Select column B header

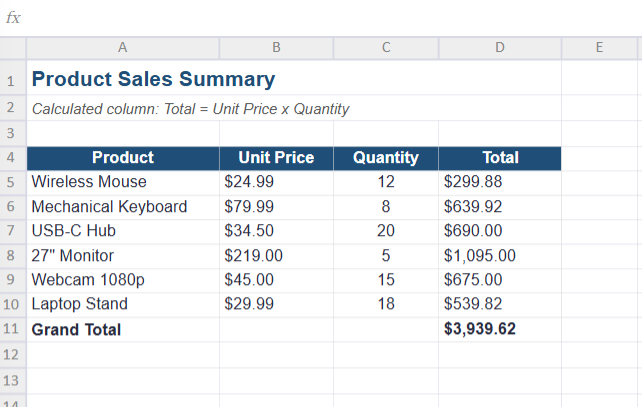(x=276, y=48)
